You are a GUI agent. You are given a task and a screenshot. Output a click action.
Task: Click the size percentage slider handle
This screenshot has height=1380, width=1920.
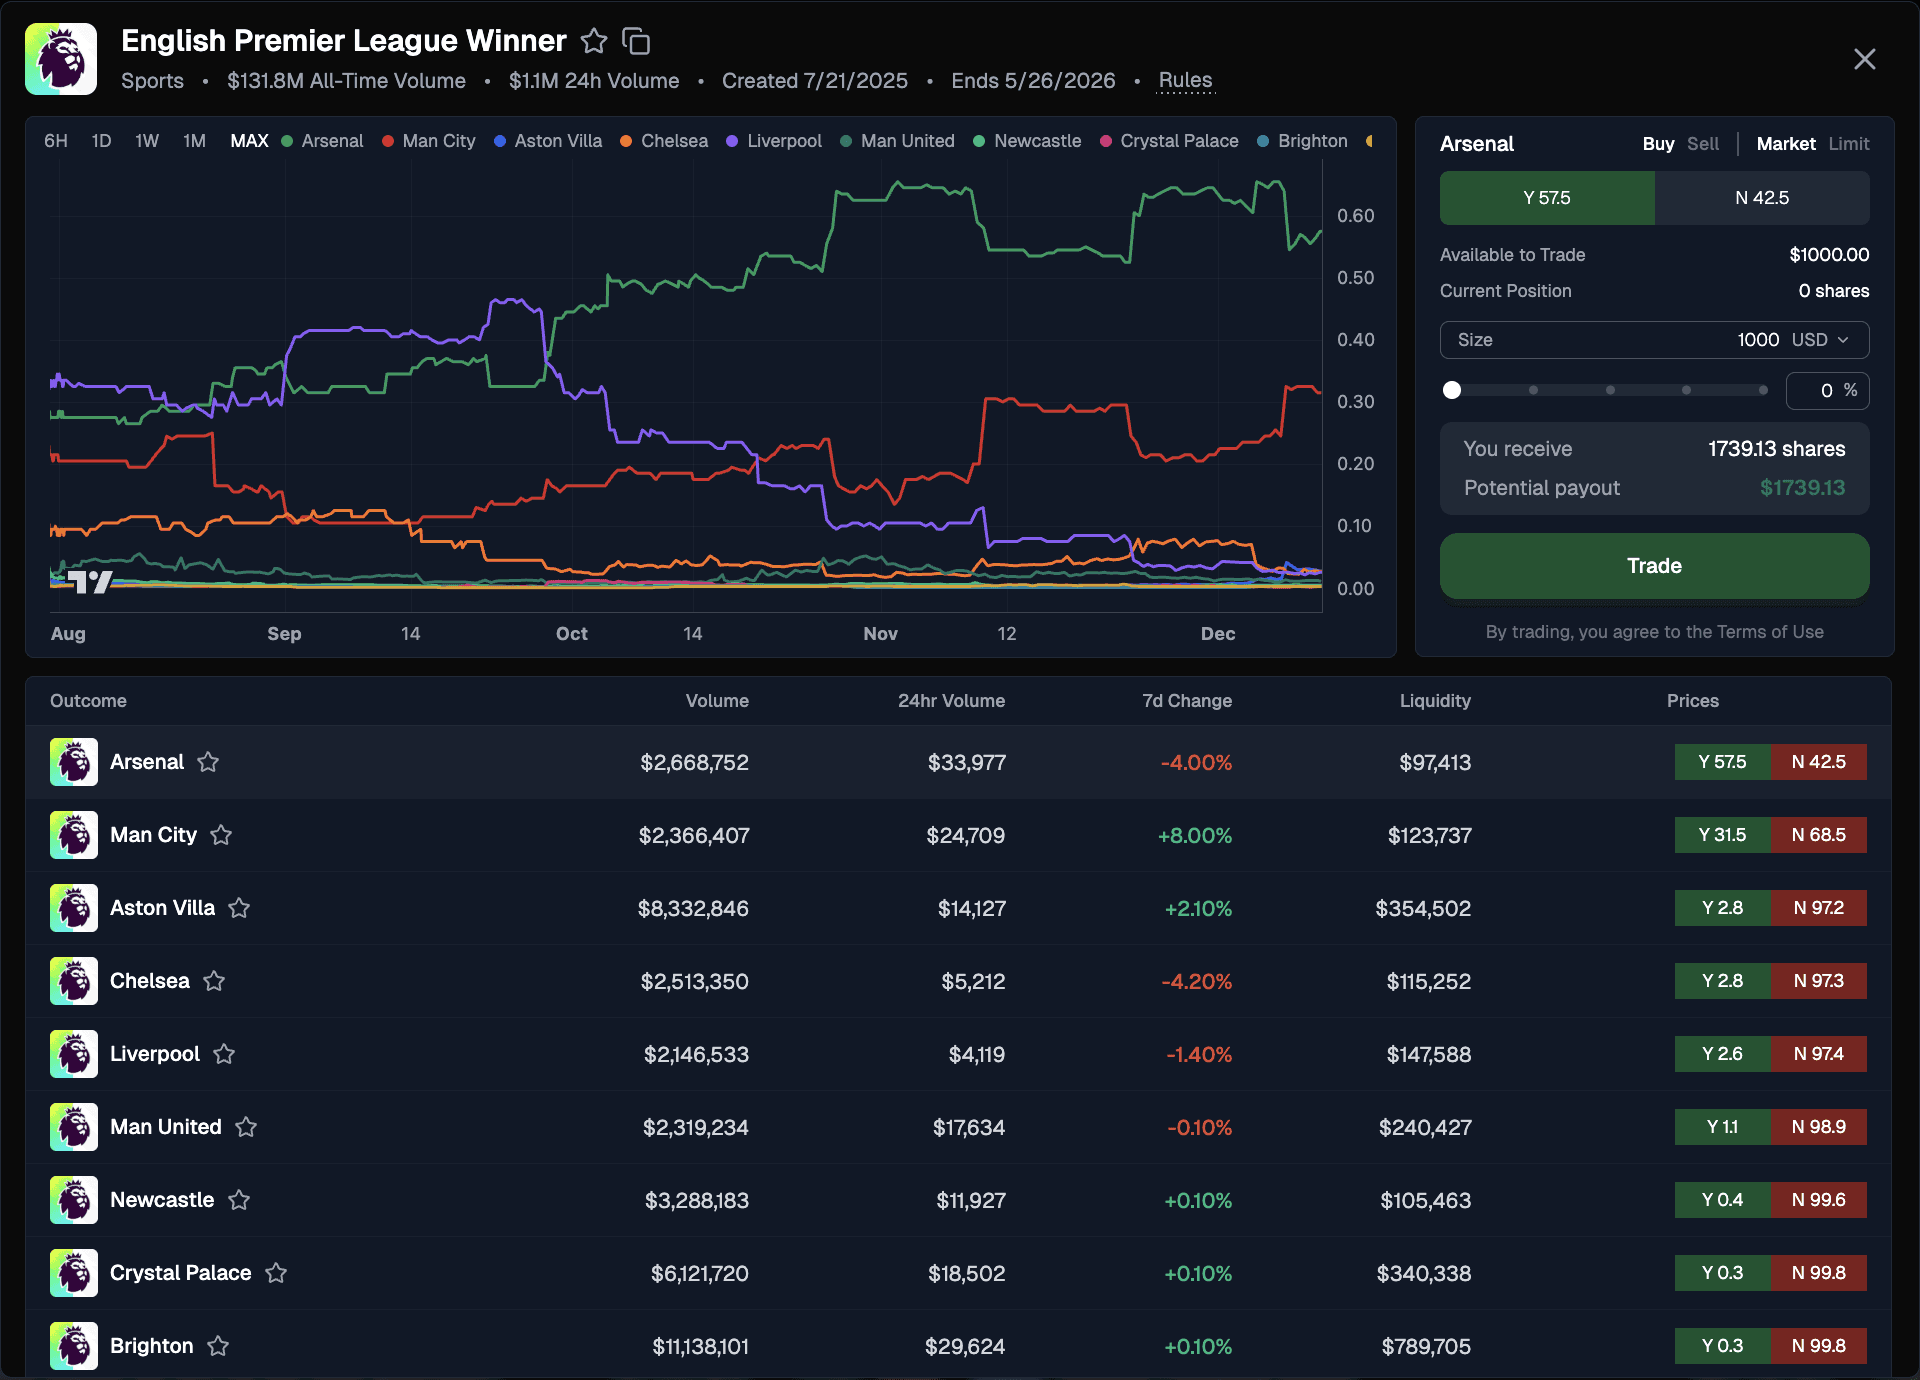1452,390
